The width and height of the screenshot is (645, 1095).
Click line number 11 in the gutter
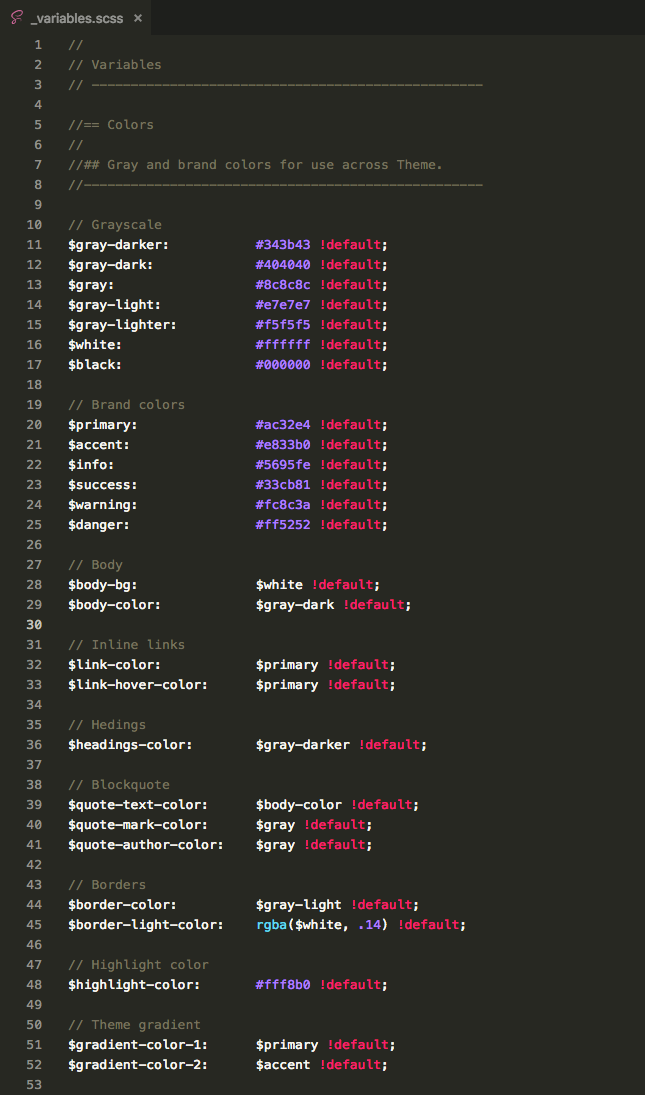pos(34,244)
